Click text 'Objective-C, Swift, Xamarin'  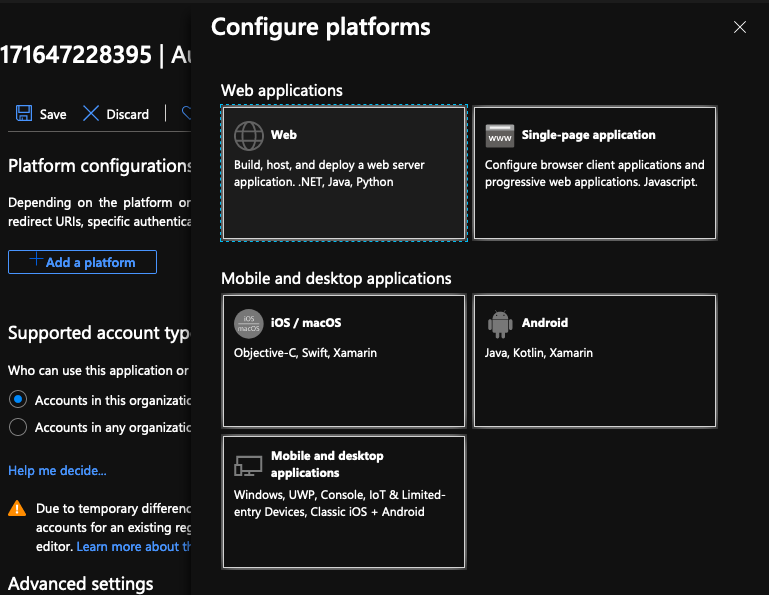click(305, 353)
